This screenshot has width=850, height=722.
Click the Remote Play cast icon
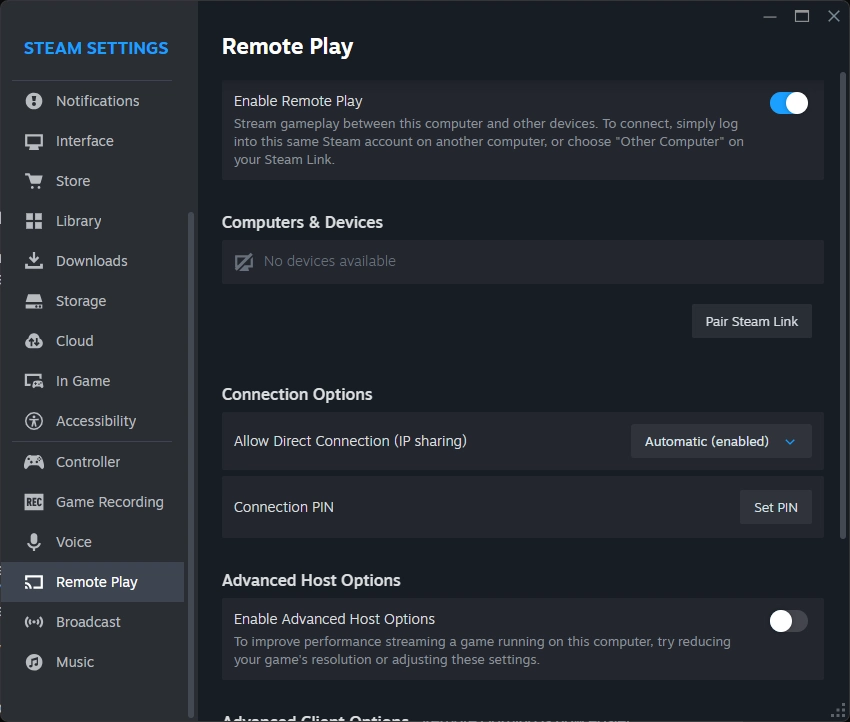[34, 582]
